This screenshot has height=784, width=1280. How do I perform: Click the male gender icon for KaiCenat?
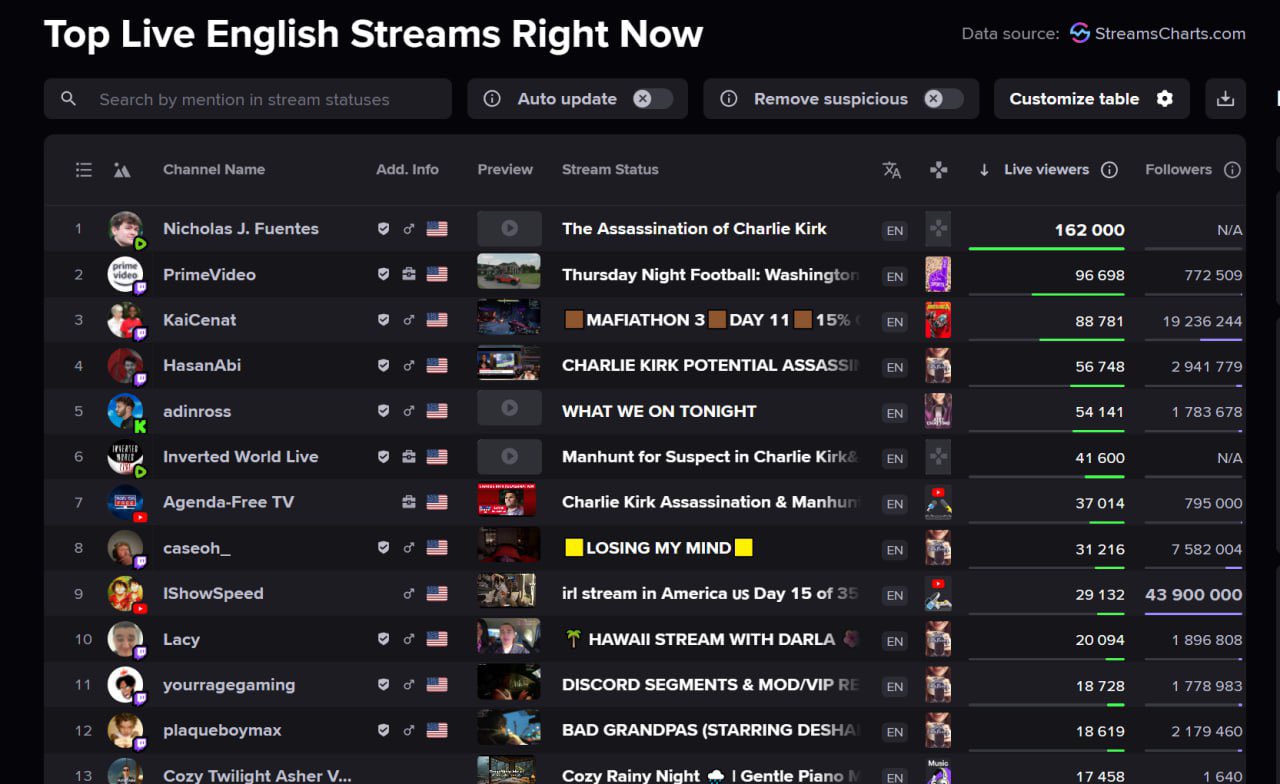[408, 321]
